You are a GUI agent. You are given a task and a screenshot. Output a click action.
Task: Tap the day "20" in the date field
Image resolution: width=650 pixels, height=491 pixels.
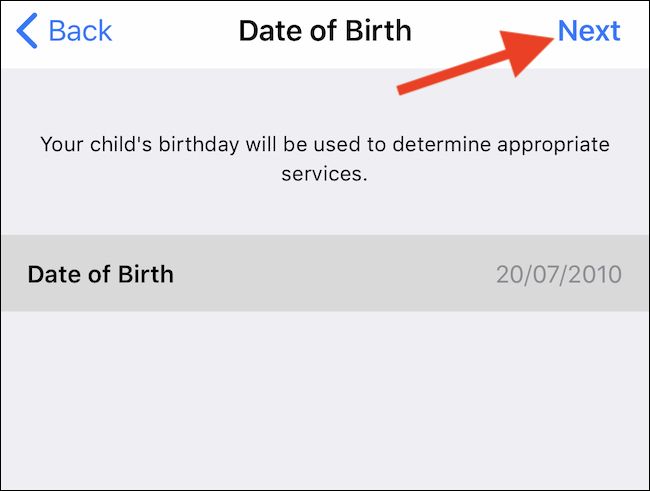pyautogui.click(x=509, y=274)
